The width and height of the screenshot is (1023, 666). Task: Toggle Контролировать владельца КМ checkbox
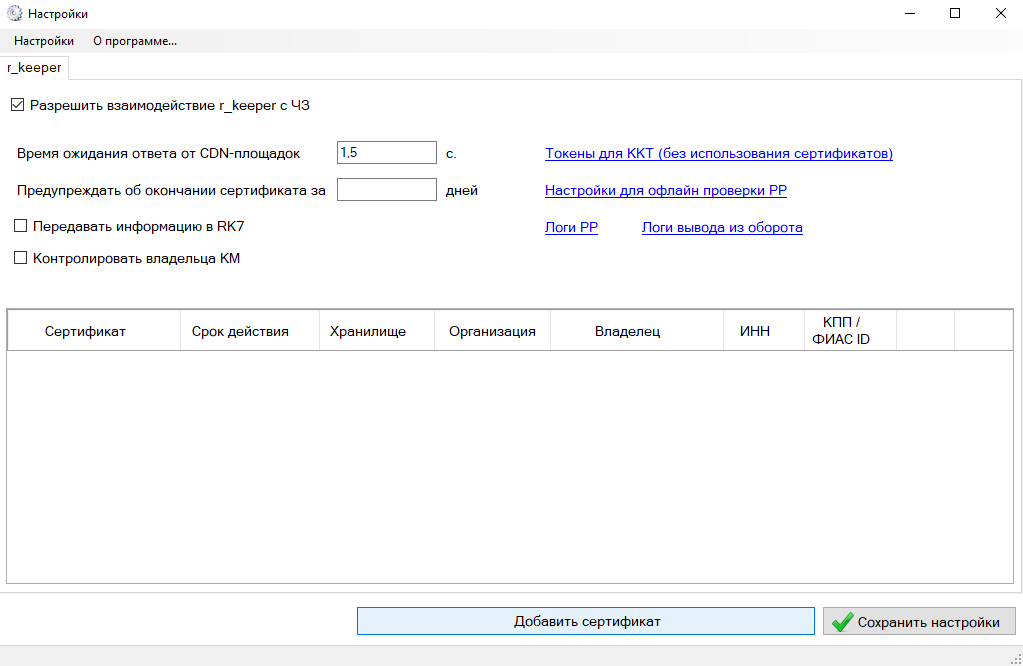(20, 259)
